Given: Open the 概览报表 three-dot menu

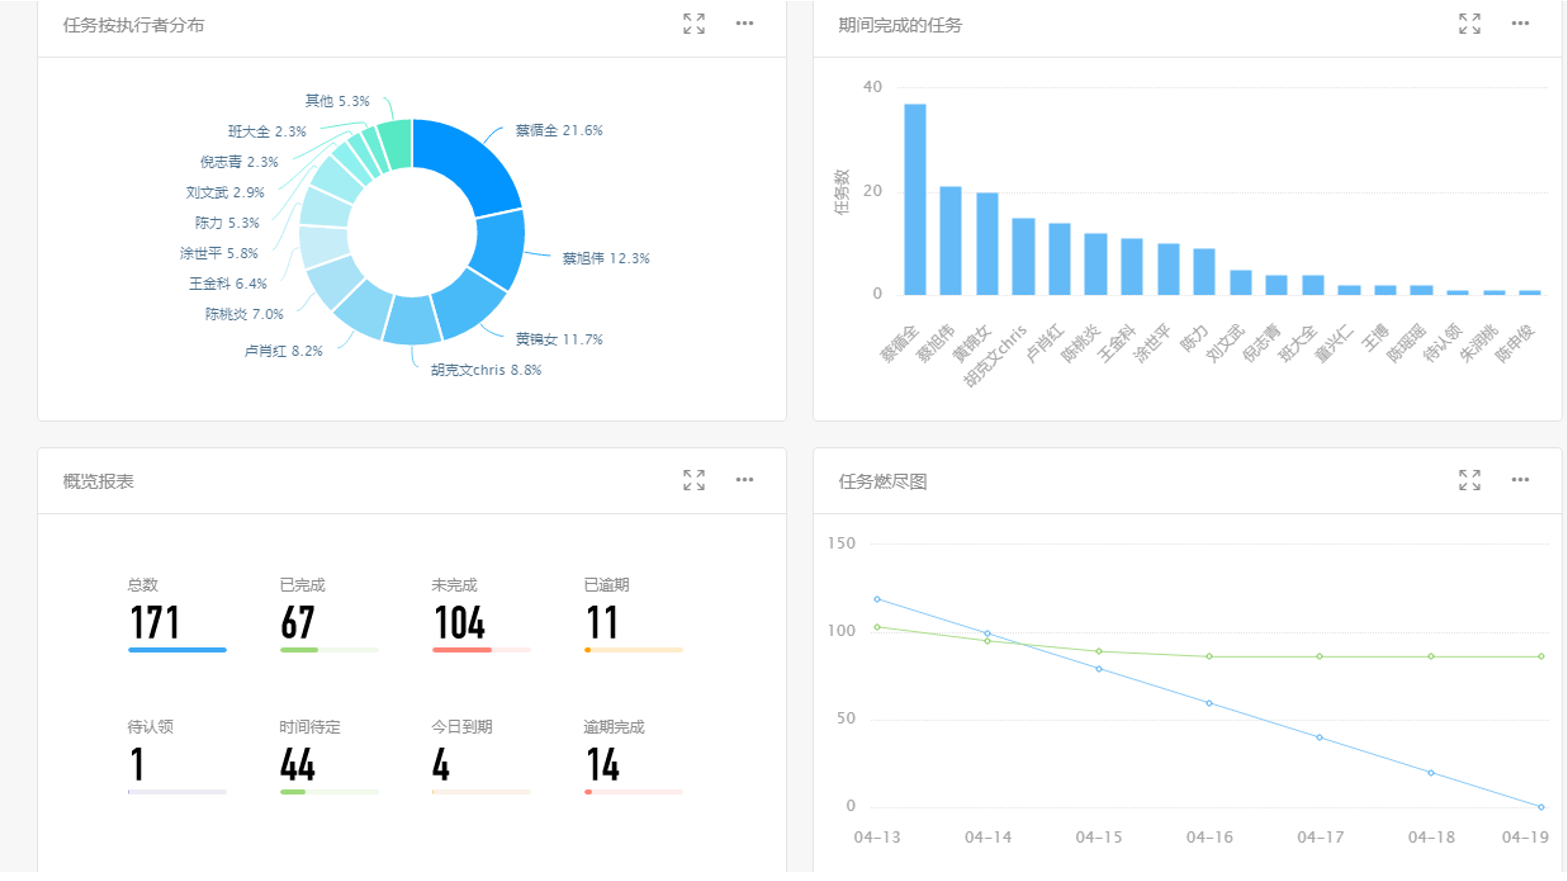Looking at the screenshot, I should tap(745, 480).
